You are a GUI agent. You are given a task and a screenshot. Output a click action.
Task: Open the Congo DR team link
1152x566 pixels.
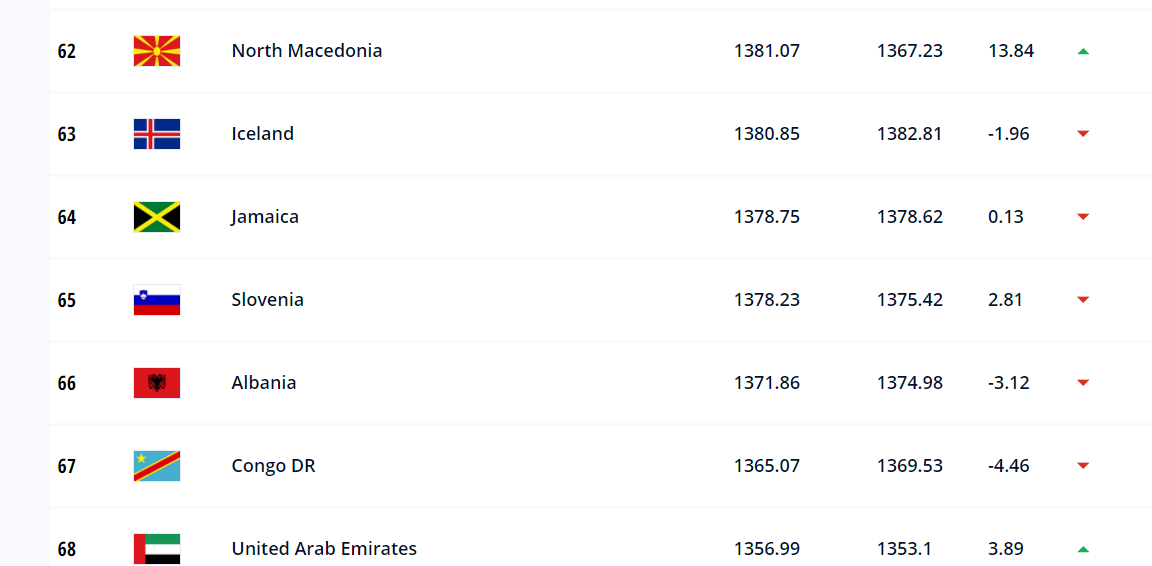click(273, 466)
